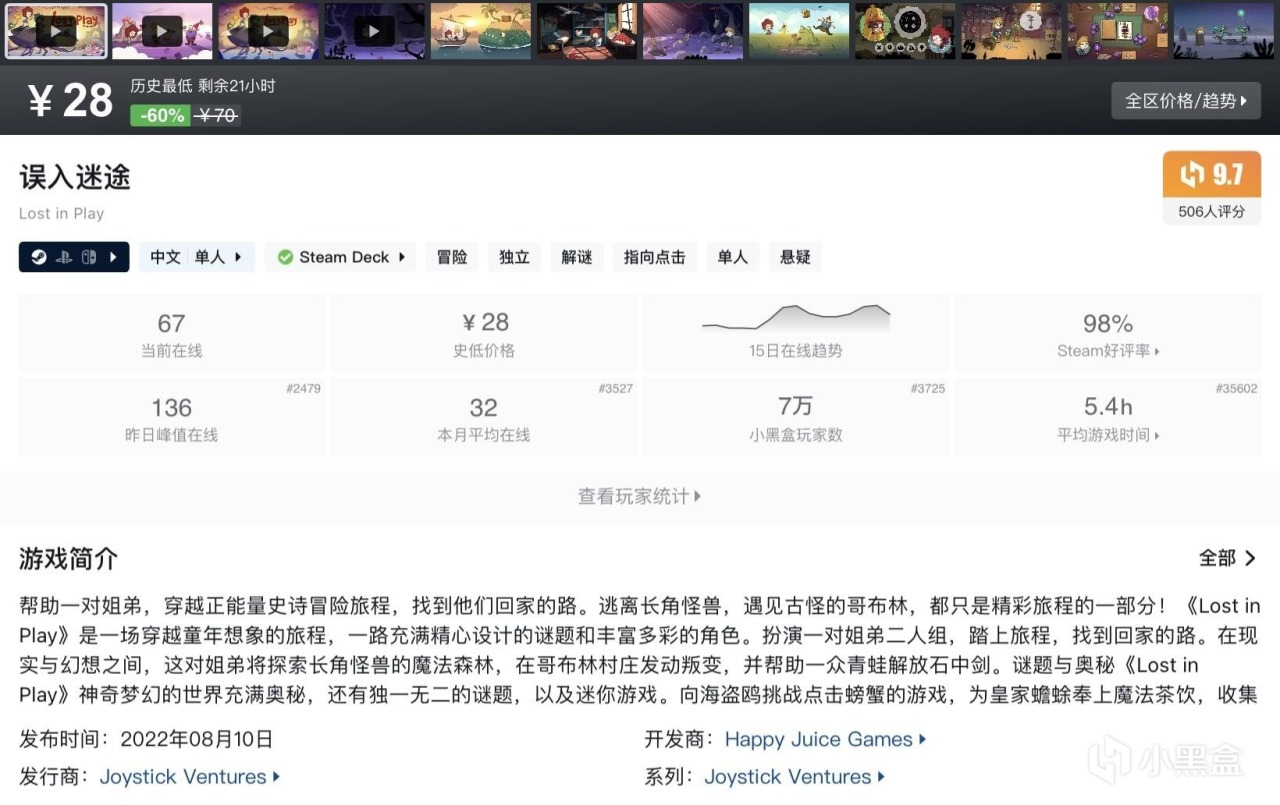The image size is (1280, 805).
Task: Play the dark purple night-scene video thumbnail
Action: click(x=374, y=31)
